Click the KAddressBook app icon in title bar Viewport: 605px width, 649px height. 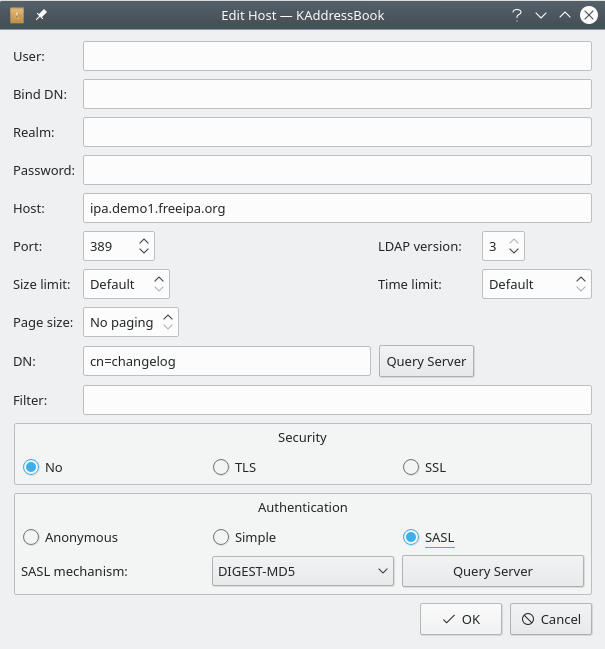[x=17, y=15]
